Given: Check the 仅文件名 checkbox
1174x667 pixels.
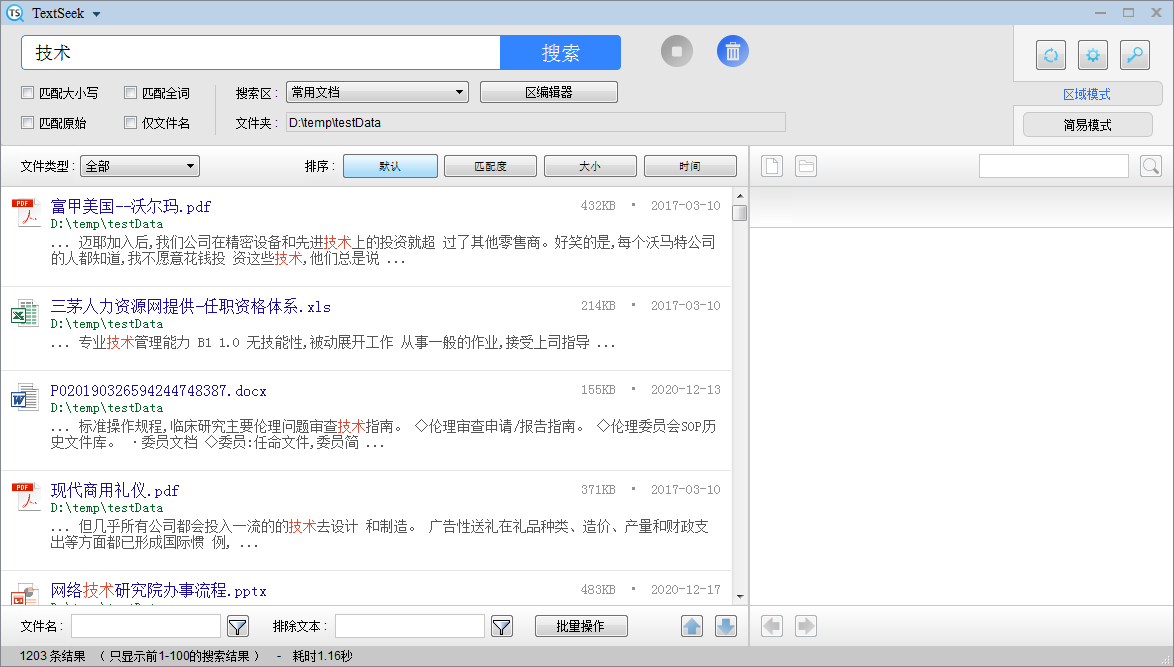Looking at the screenshot, I should pos(131,123).
